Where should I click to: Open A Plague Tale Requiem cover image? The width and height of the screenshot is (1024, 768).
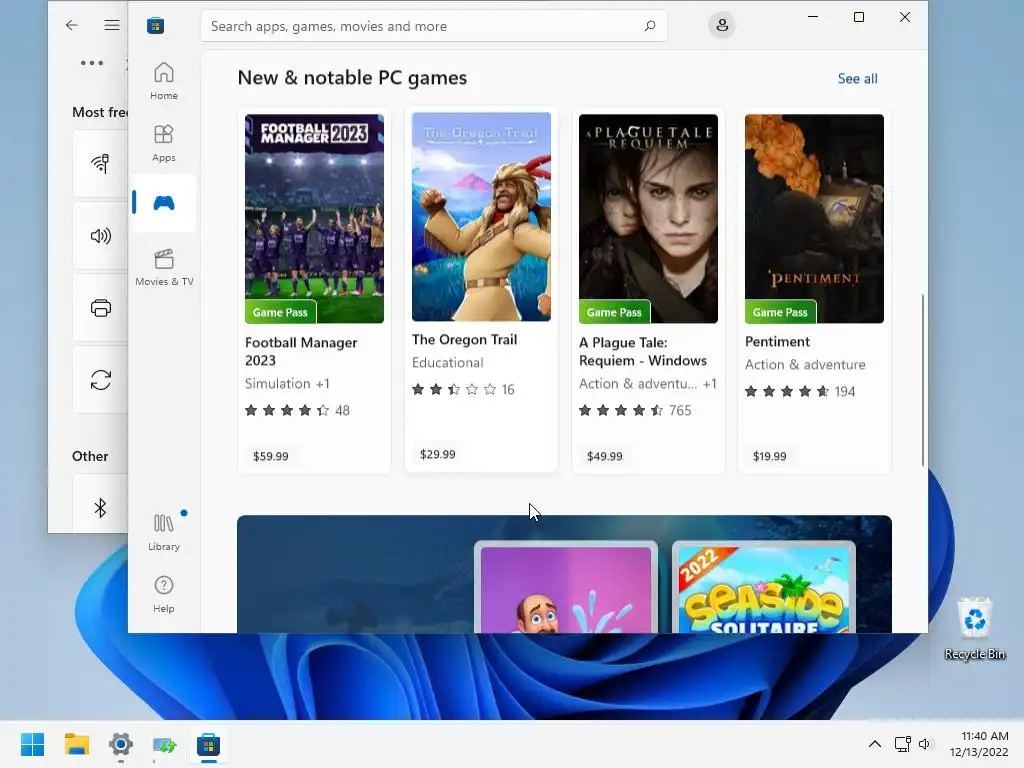[648, 218]
